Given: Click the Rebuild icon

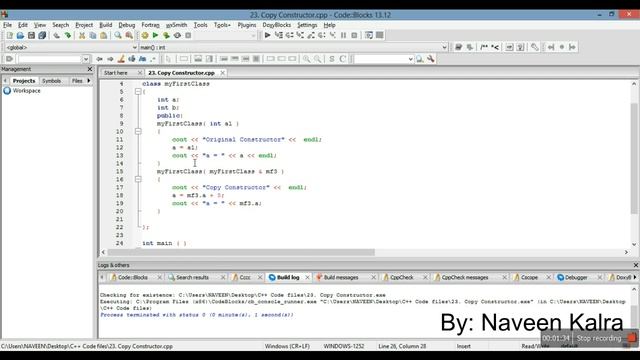Looking at the screenshot, I should [x=177, y=36].
